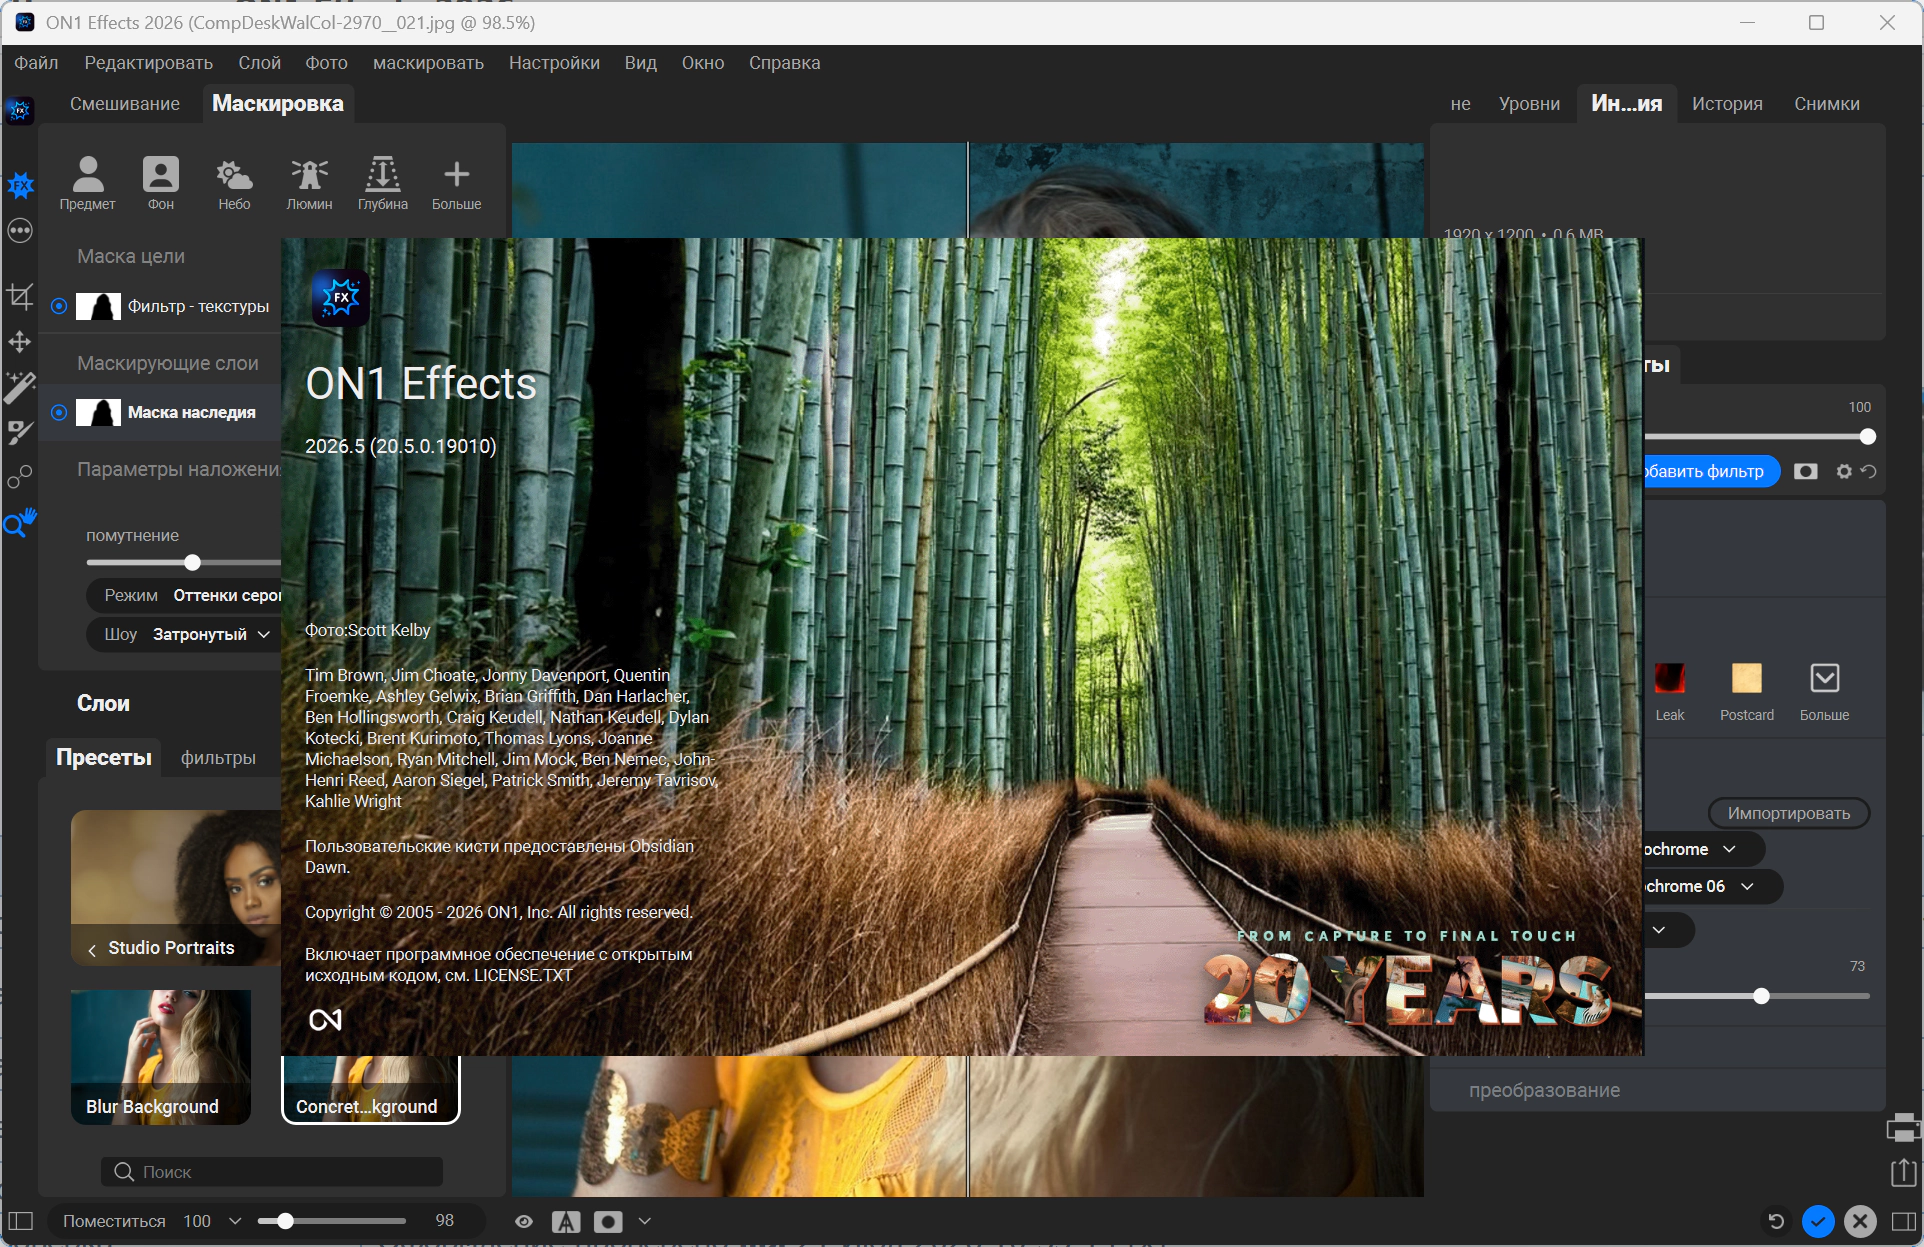
Task: Open the zoom preset dropdown next to 100
Action: point(235,1221)
